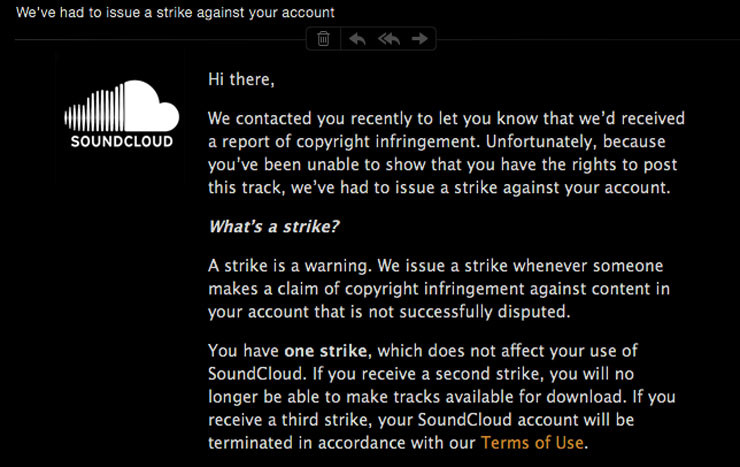Click the line starting "receive a third strike"
This screenshot has width=740, height=467.
[421, 420]
